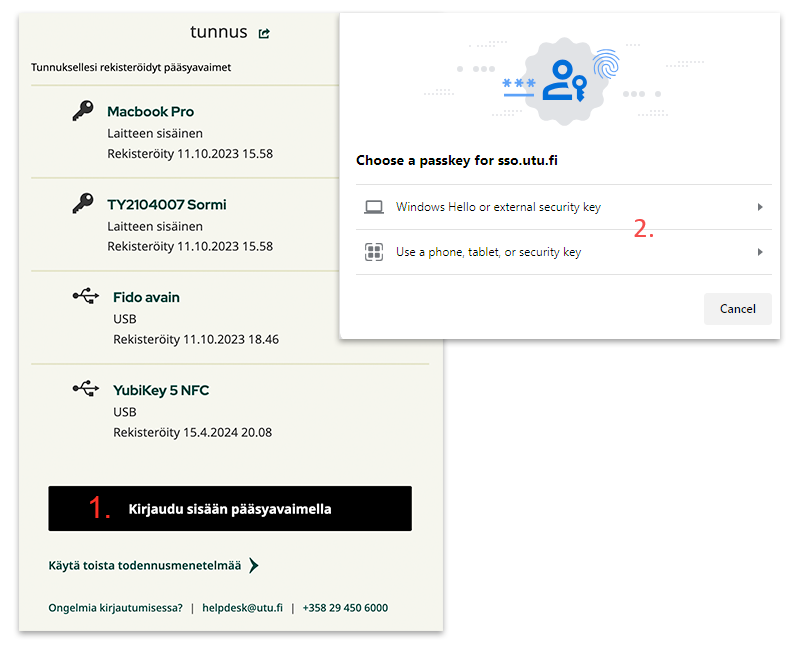Image resolution: width=794 pixels, height=648 pixels.
Task: Select the Macbook Pro passkey name
Action: point(150,112)
